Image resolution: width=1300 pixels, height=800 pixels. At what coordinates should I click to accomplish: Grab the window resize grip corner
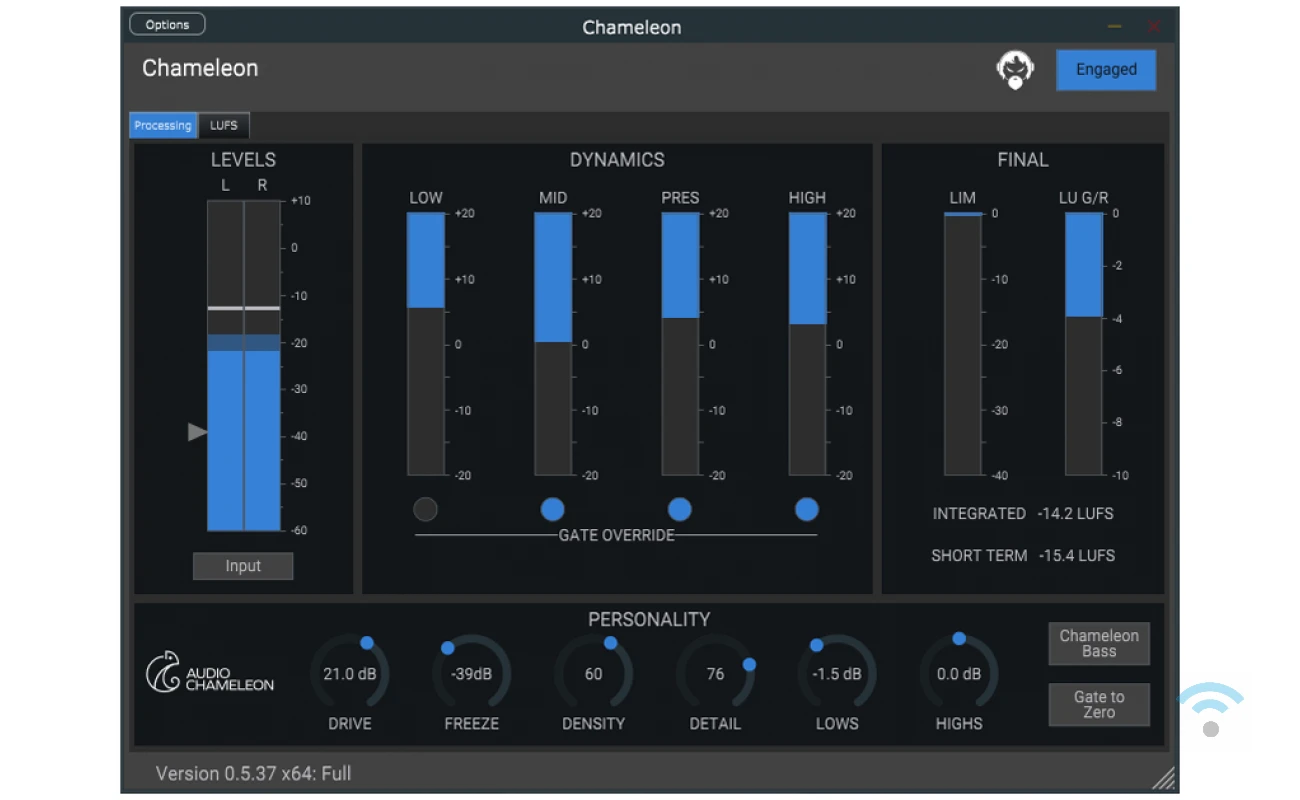click(1163, 778)
